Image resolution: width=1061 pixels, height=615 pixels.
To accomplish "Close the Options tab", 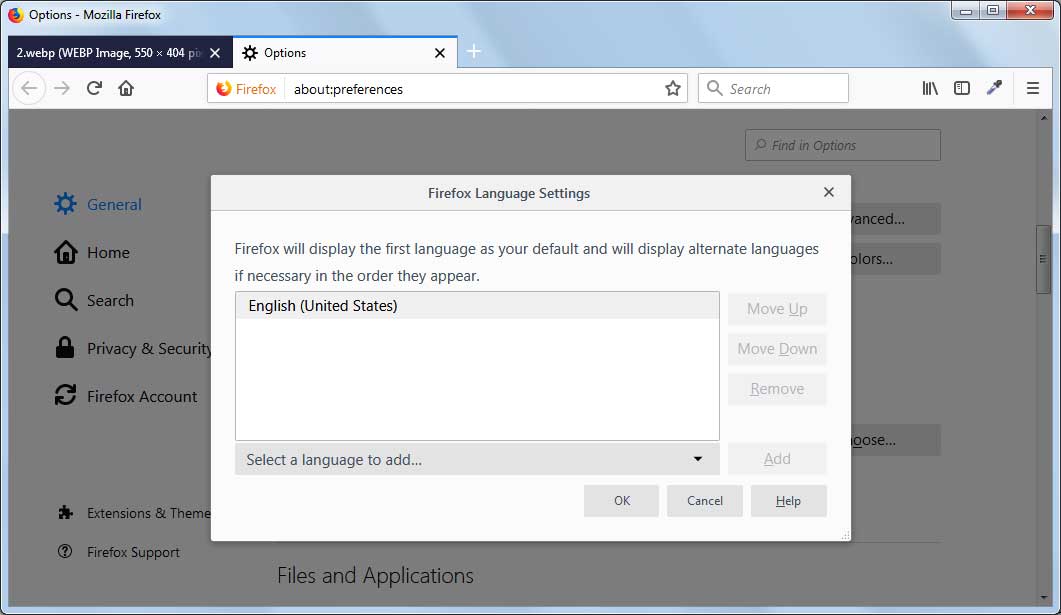I will point(440,53).
